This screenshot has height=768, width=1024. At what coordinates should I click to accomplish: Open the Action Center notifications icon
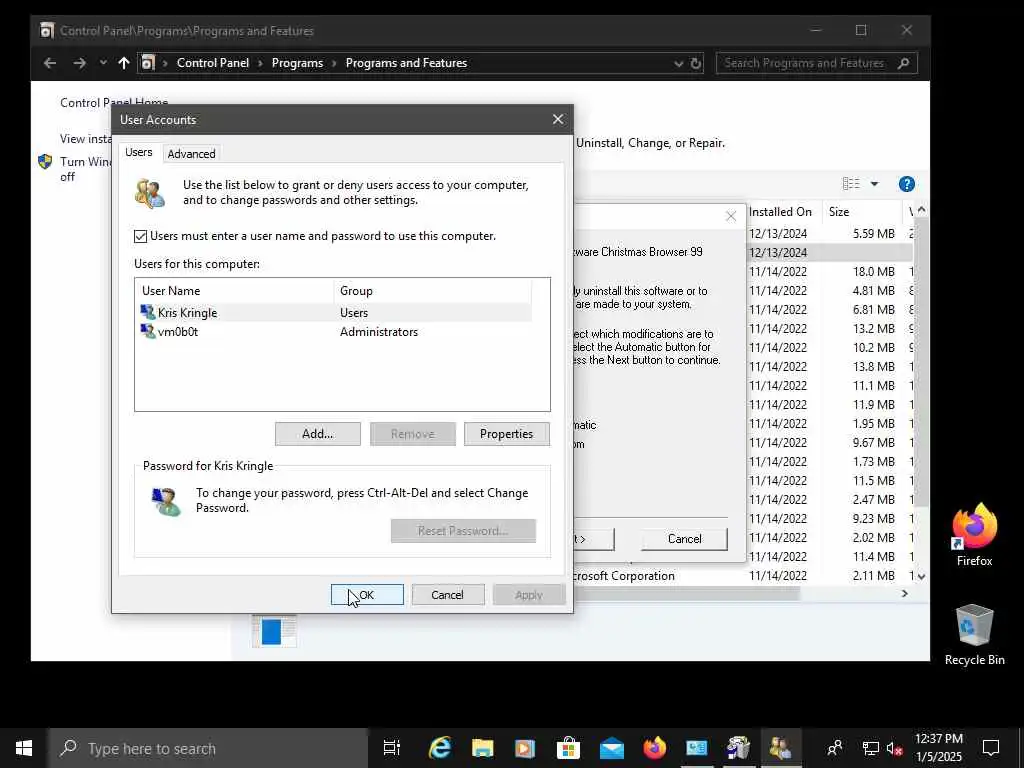point(991,748)
